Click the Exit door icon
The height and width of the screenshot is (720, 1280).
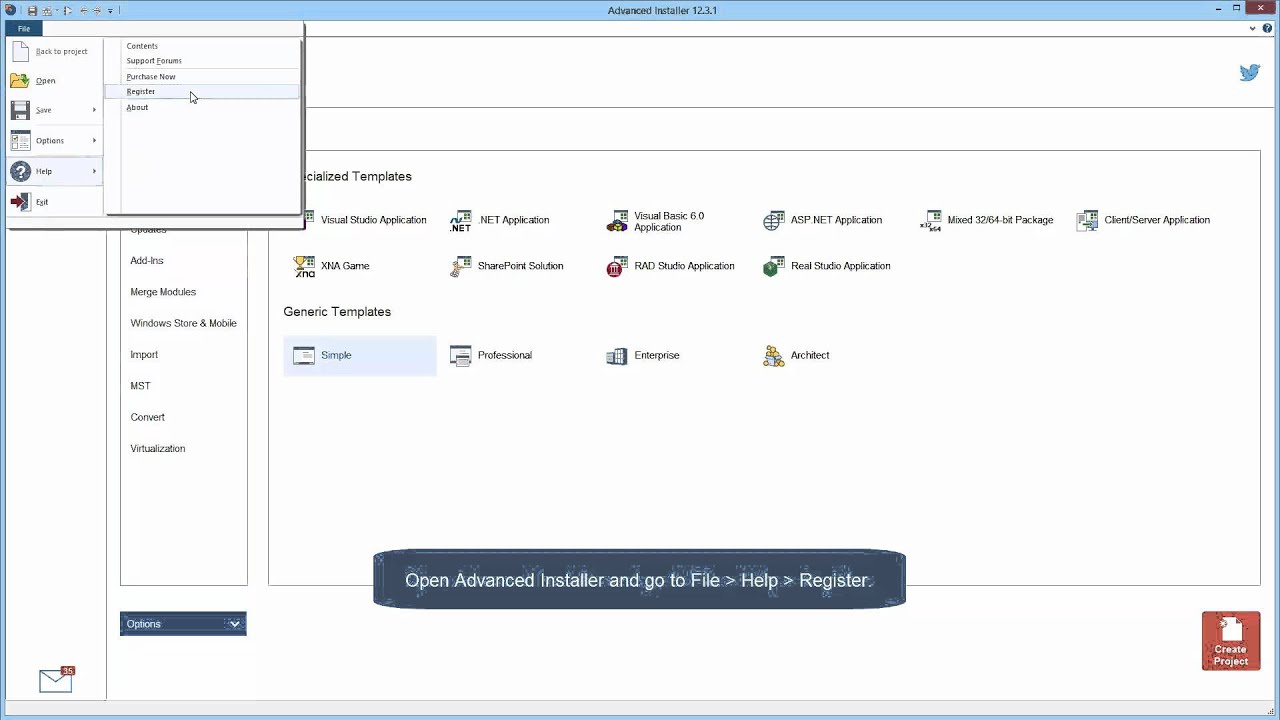(x=20, y=202)
